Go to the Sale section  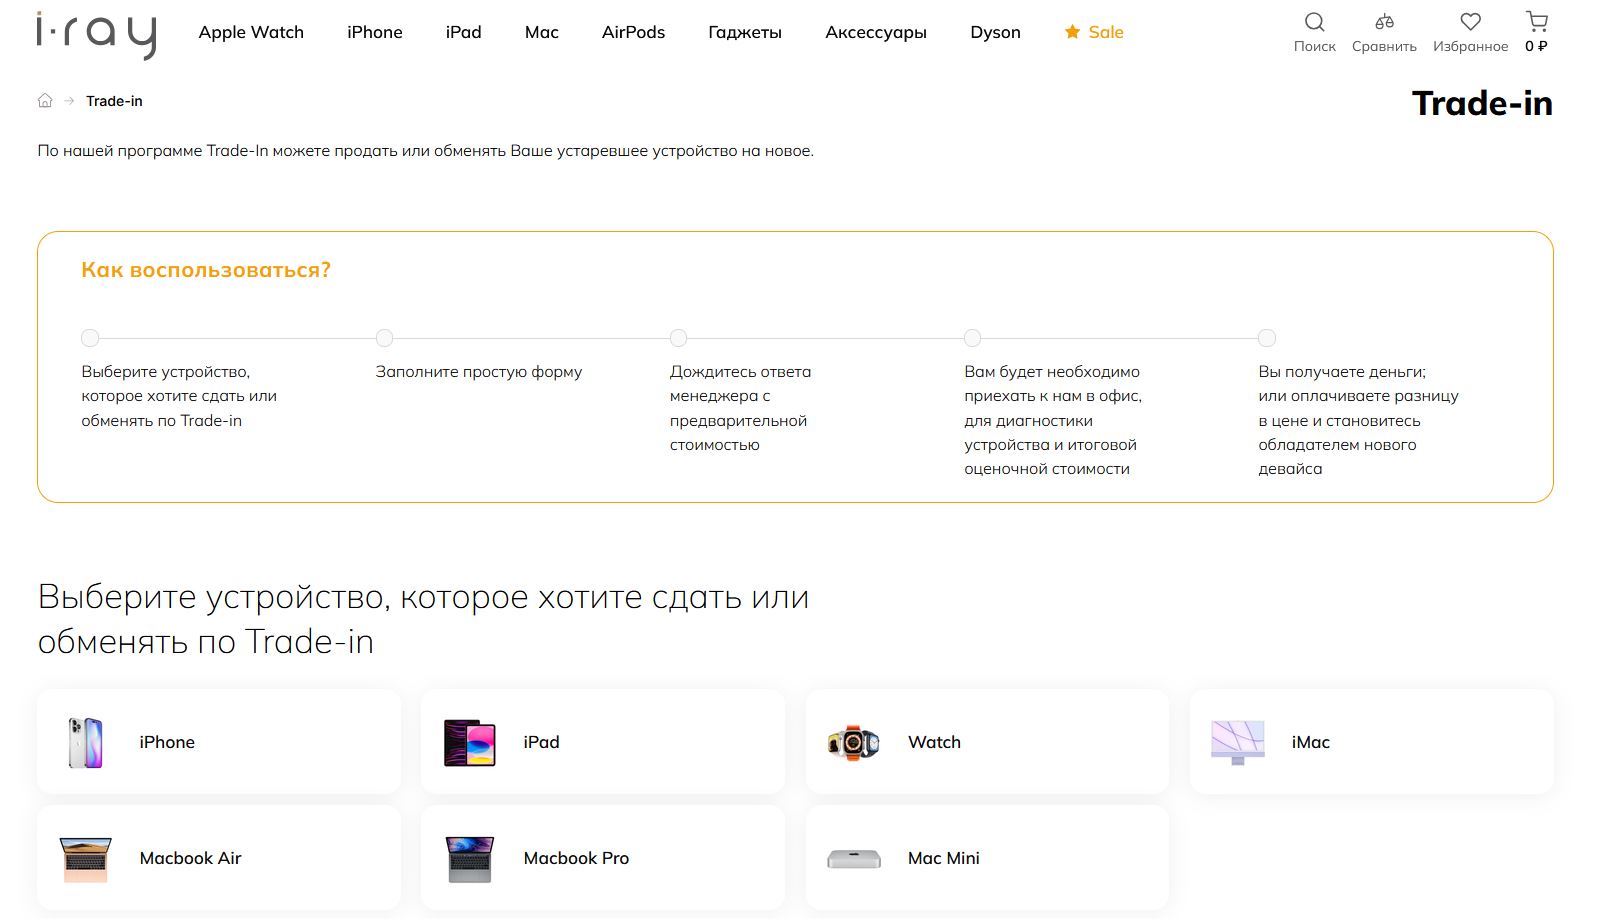click(x=1106, y=32)
